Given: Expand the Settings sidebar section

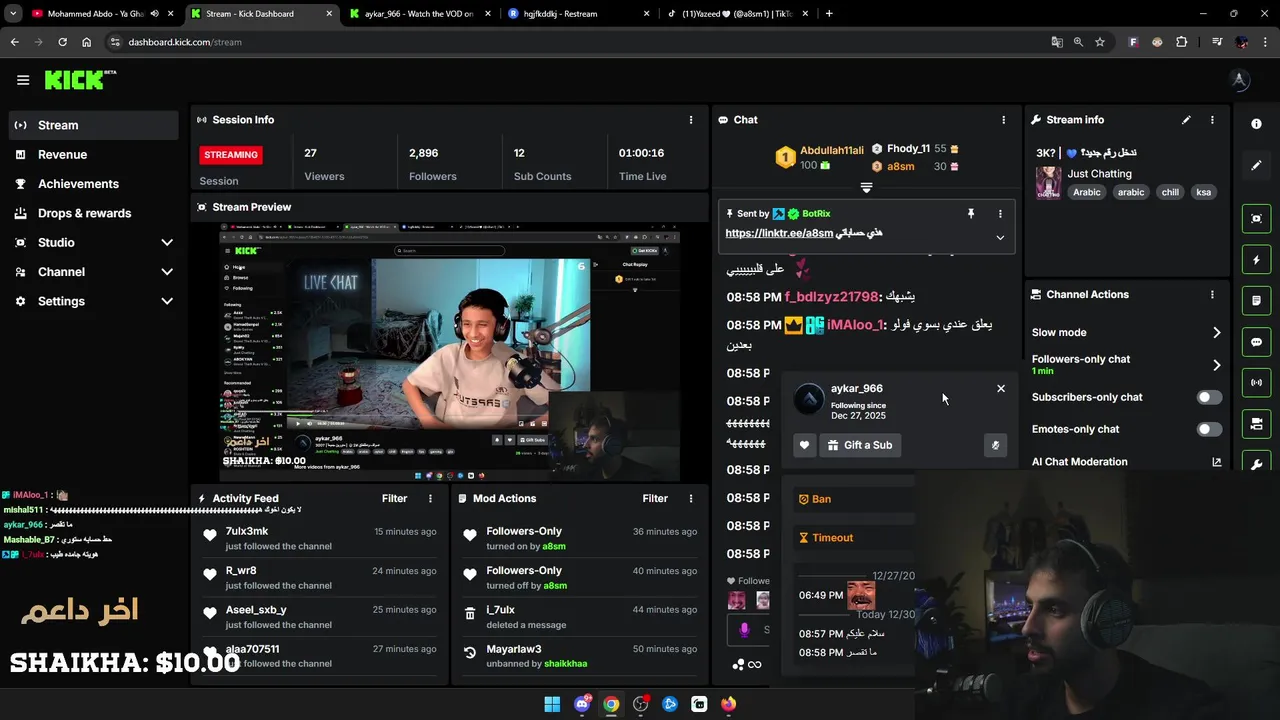Looking at the screenshot, I should click(167, 301).
